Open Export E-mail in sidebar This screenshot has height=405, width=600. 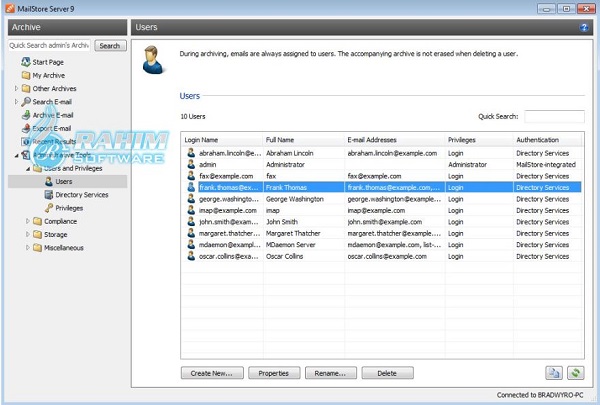[51, 128]
